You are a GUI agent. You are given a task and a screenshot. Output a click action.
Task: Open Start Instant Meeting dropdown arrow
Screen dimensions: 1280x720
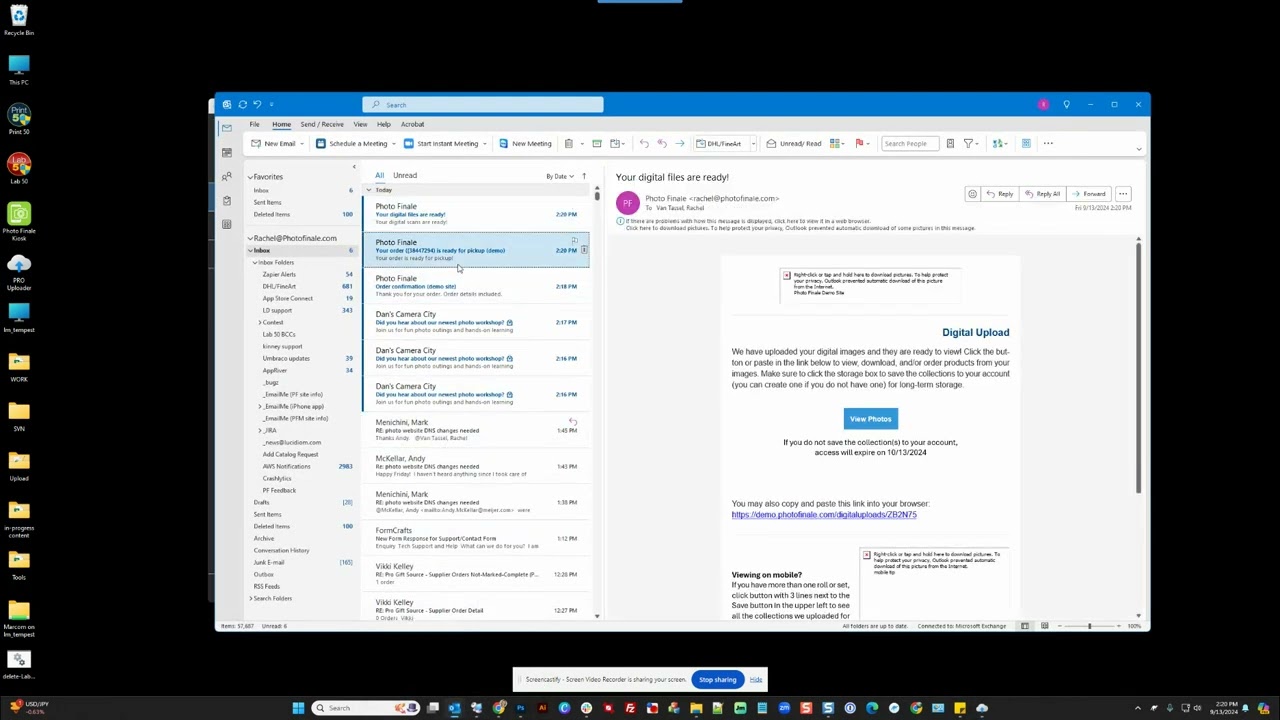[x=485, y=144]
